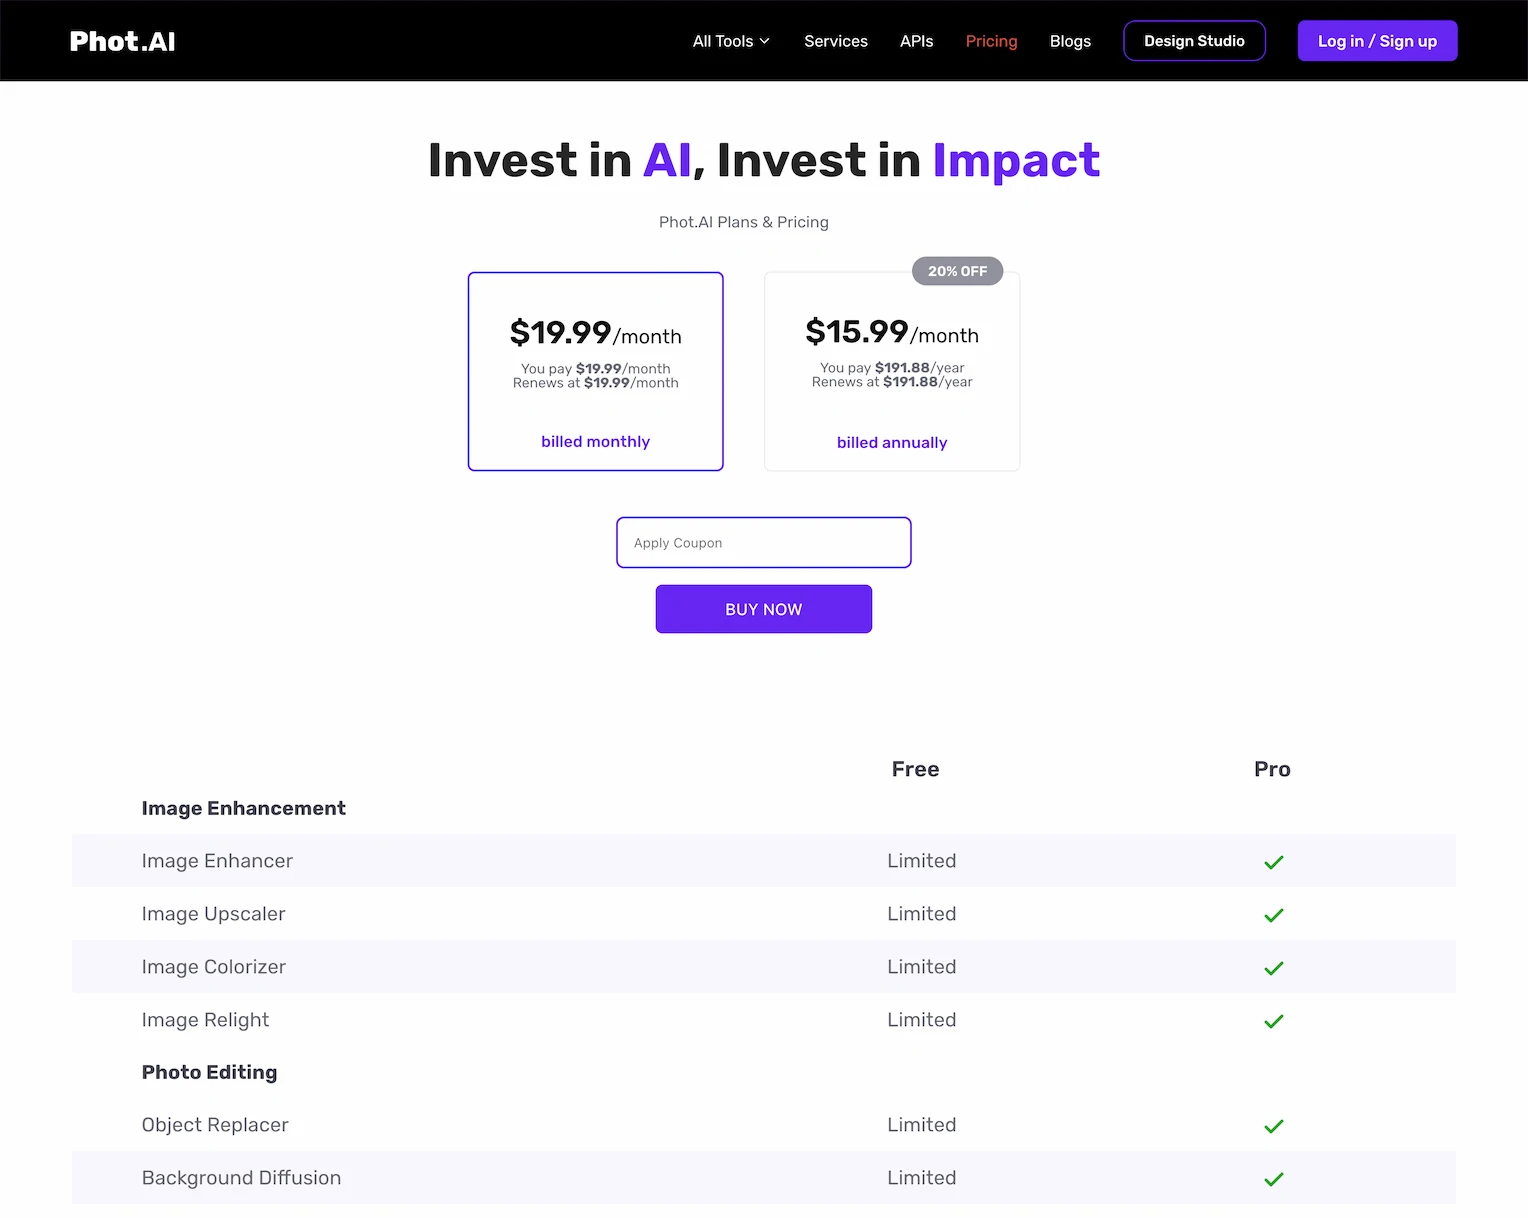Screen dimensions: 1528x1218
Task: Click Pro checkmark for Image Relight
Action: click(x=1273, y=1021)
